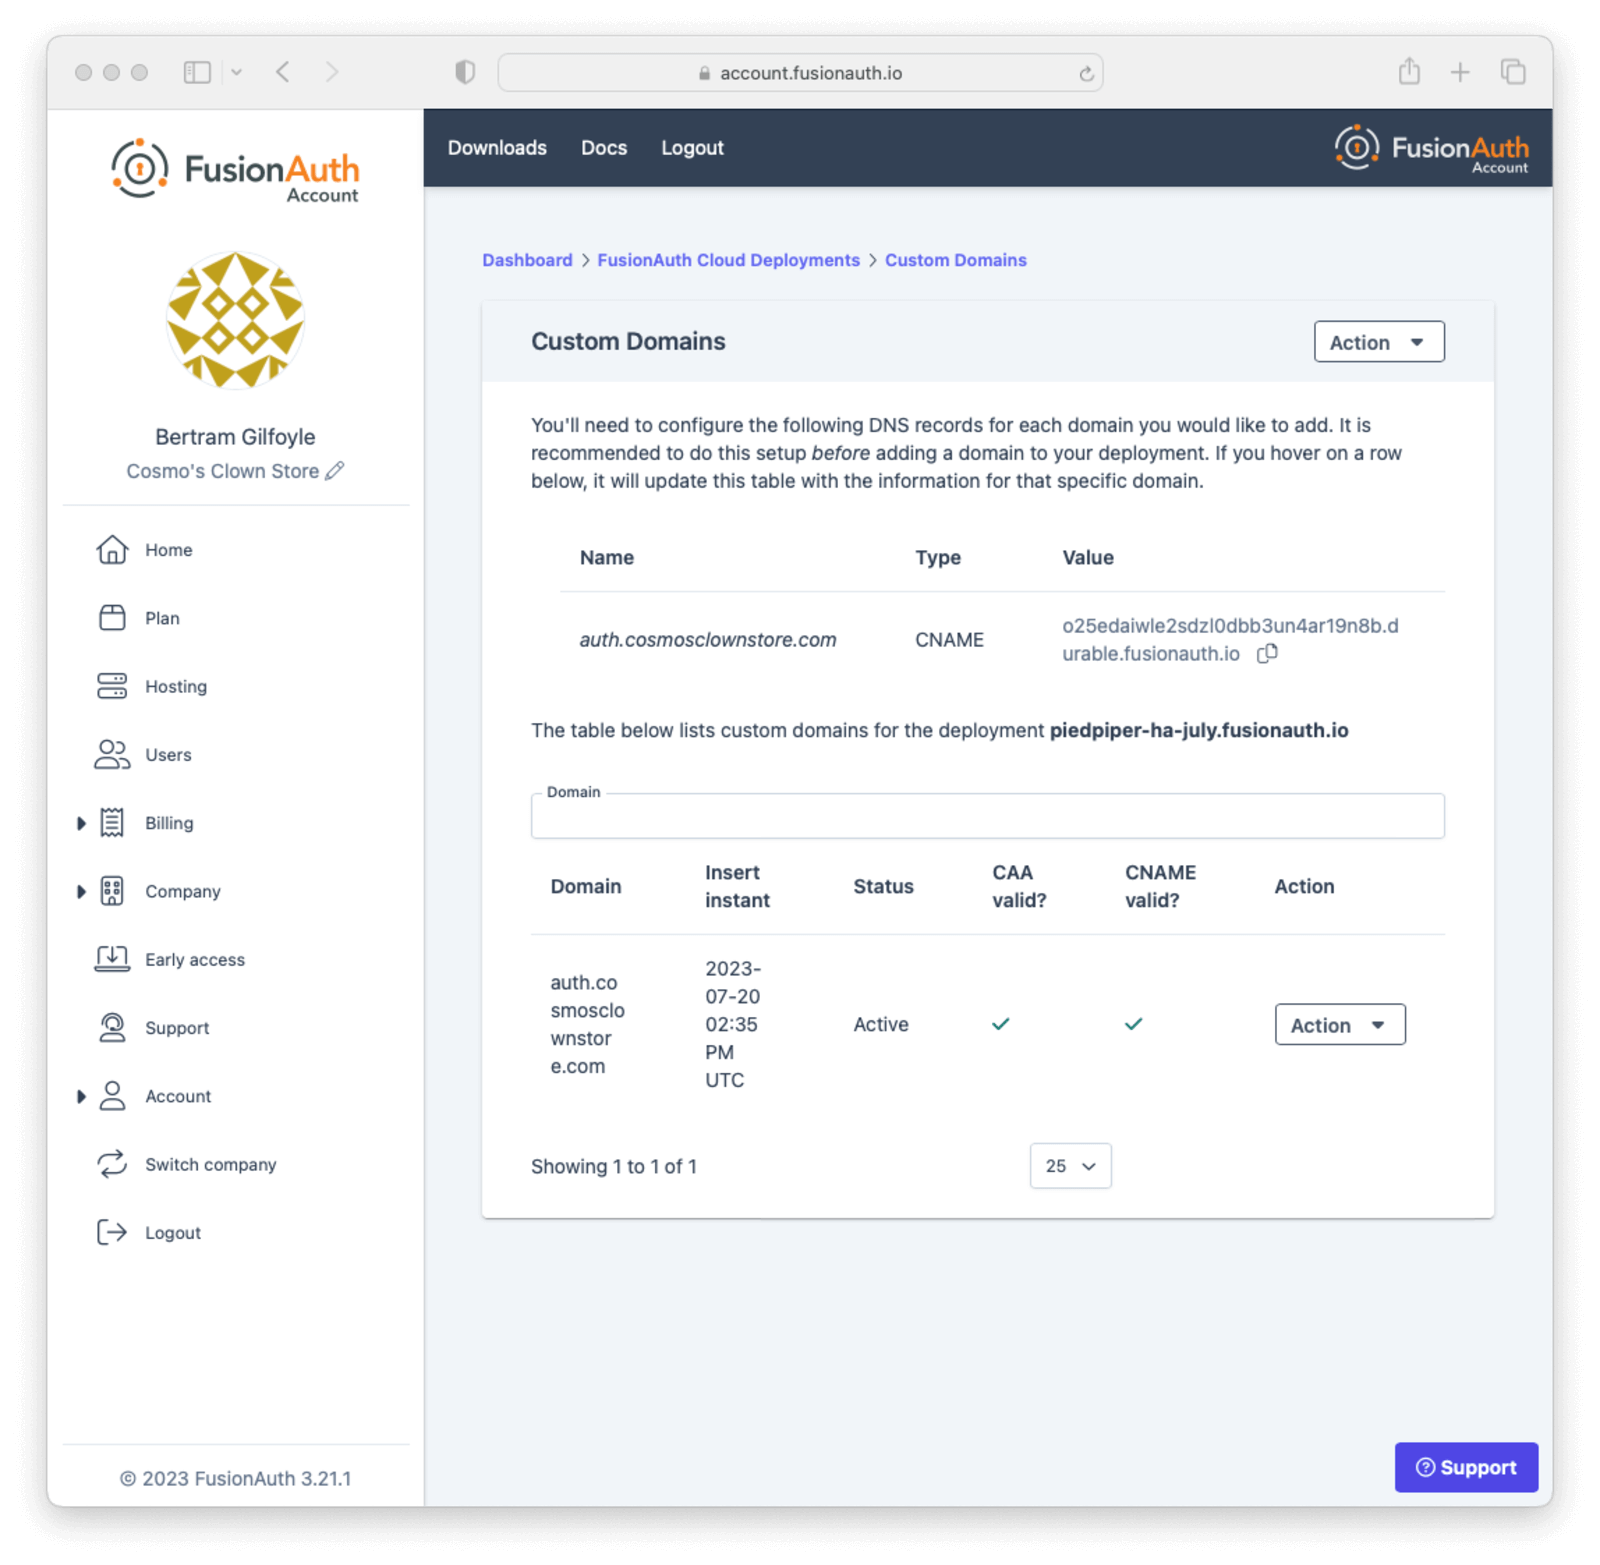Expand the Company menu triangle
This screenshot has width=1600, height=1565.
pos(81,891)
